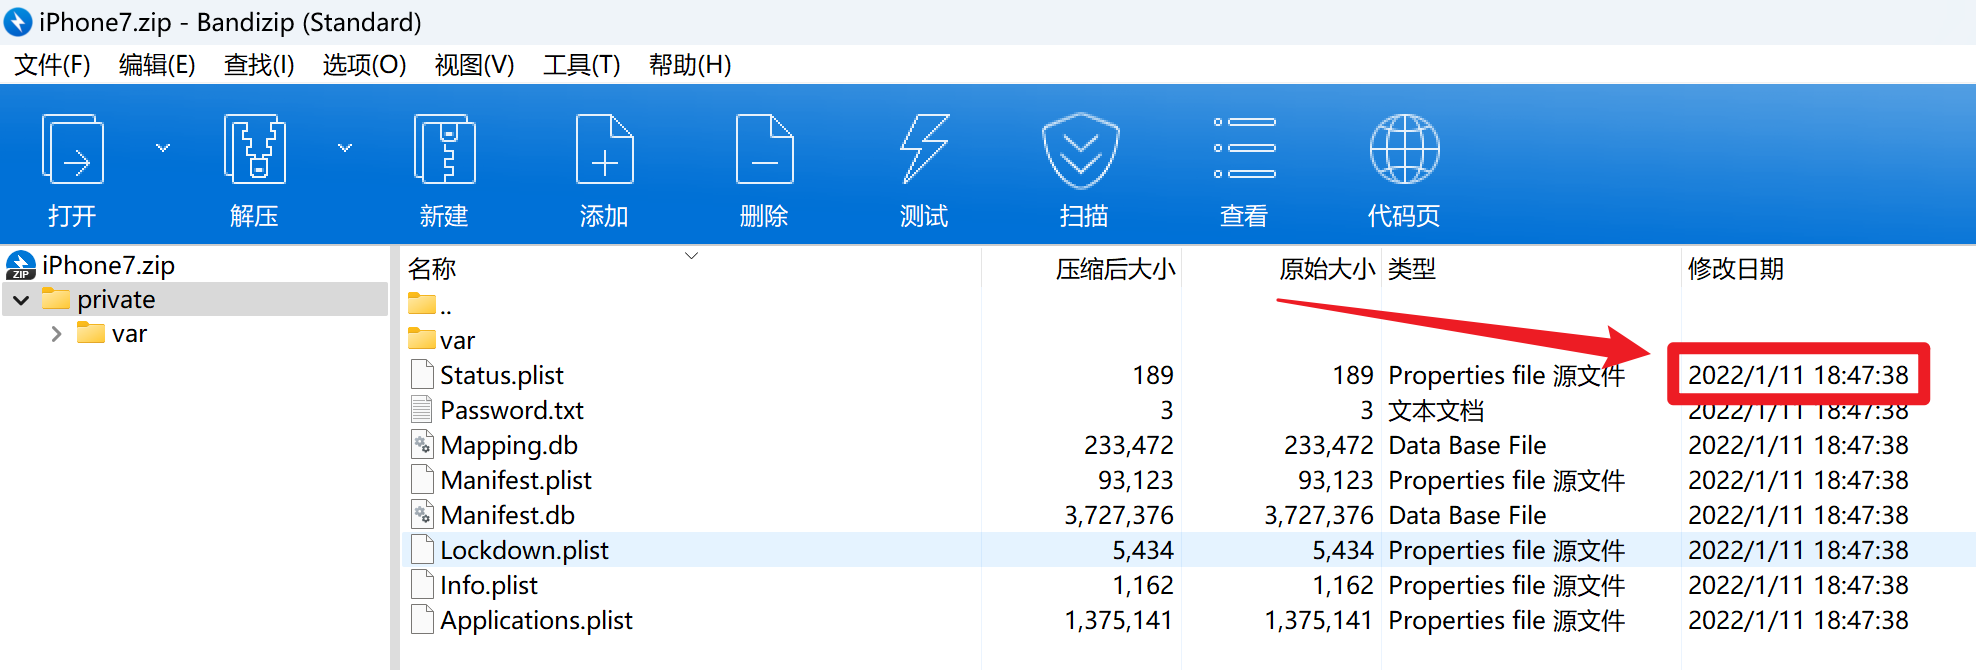Click the Password.txt file name
The height and width of the screenshot is (670, 1976).
click(x=512, y=410)
